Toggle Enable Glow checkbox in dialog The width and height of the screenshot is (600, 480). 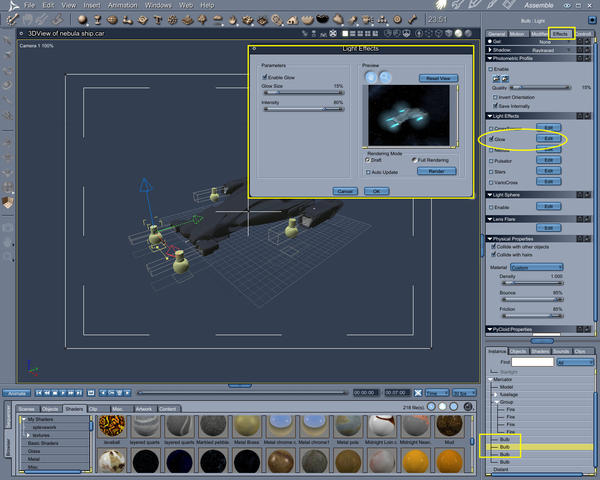[x=264, y=77]
